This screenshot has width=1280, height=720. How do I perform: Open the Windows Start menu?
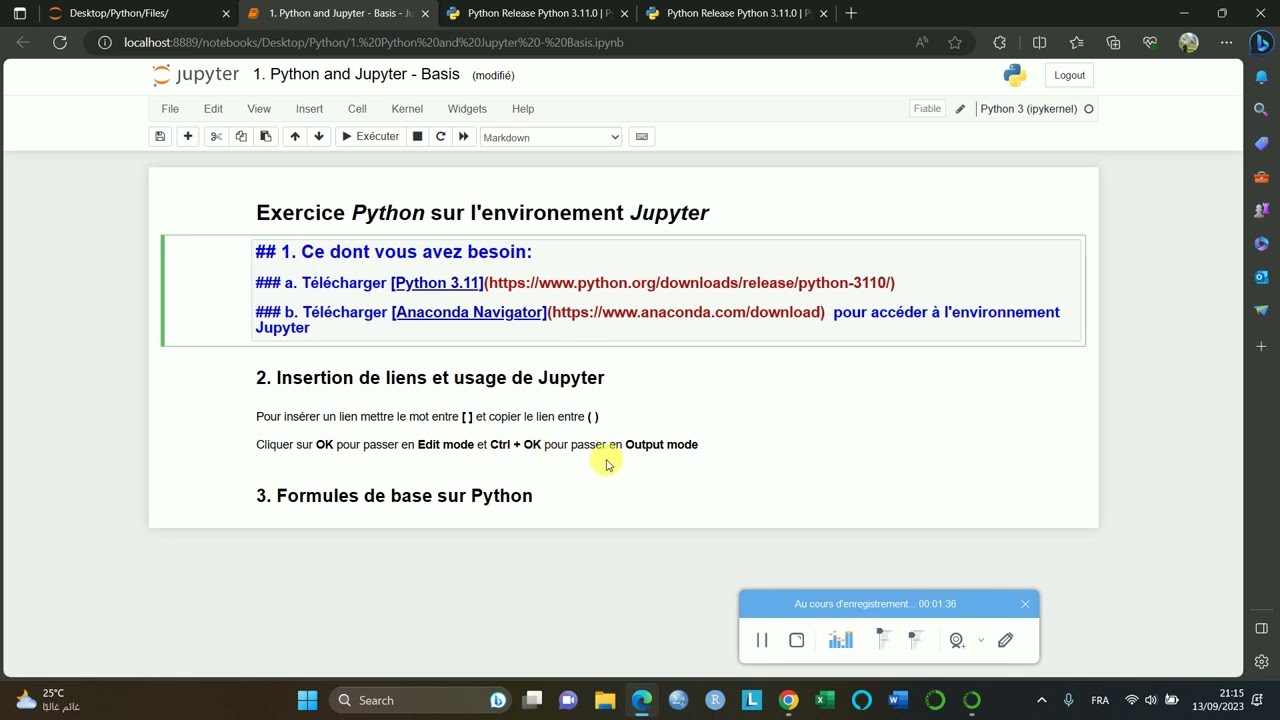click(x=307, y=700)
